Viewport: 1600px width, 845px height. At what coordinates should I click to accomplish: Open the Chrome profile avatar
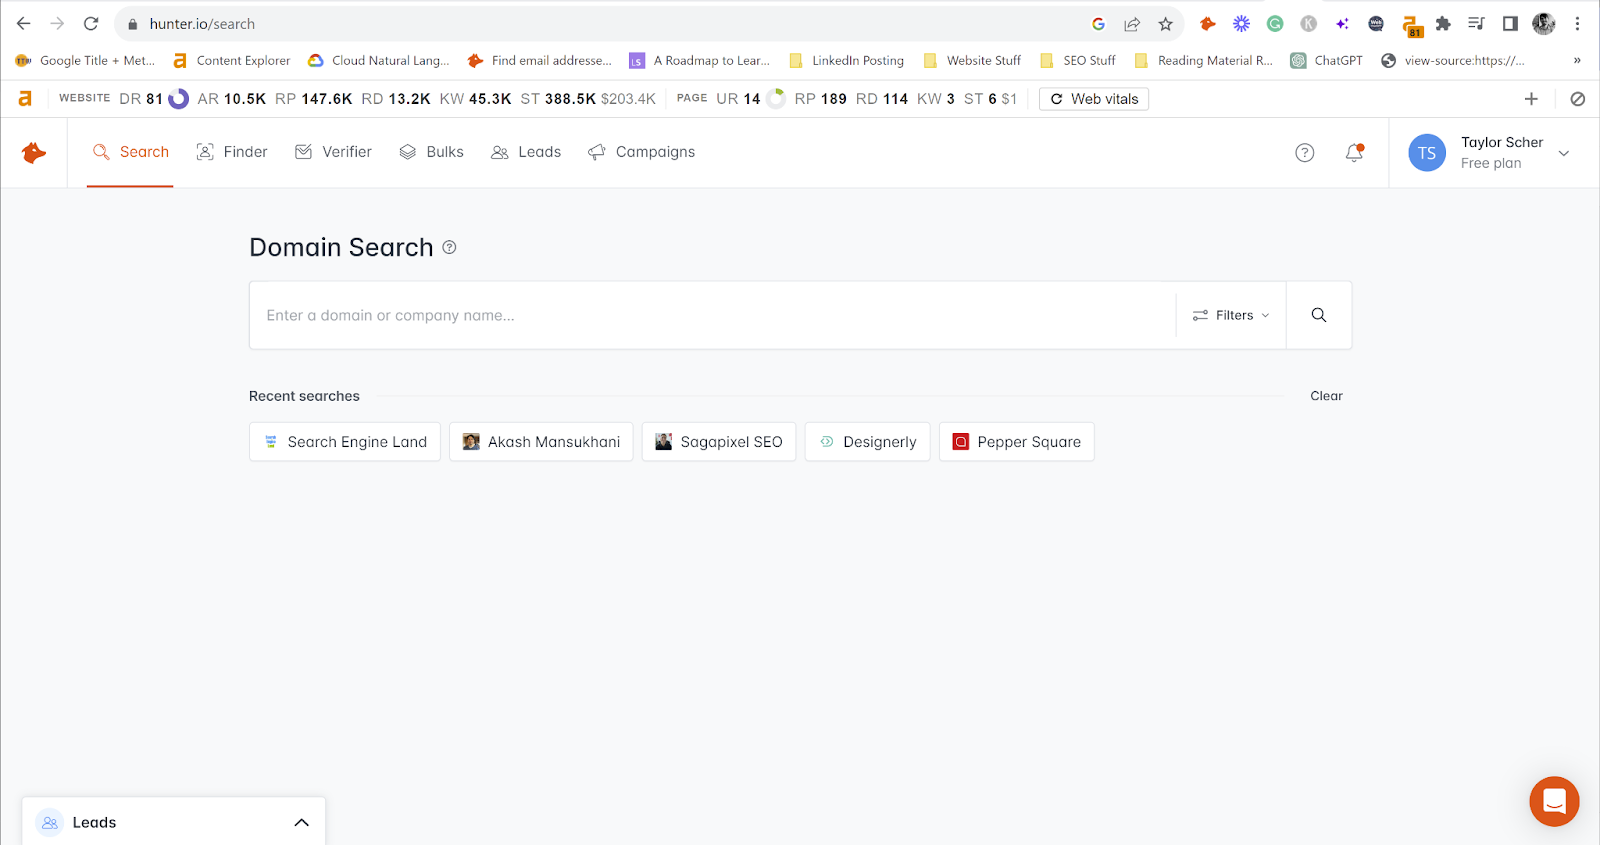(1544, 24)
